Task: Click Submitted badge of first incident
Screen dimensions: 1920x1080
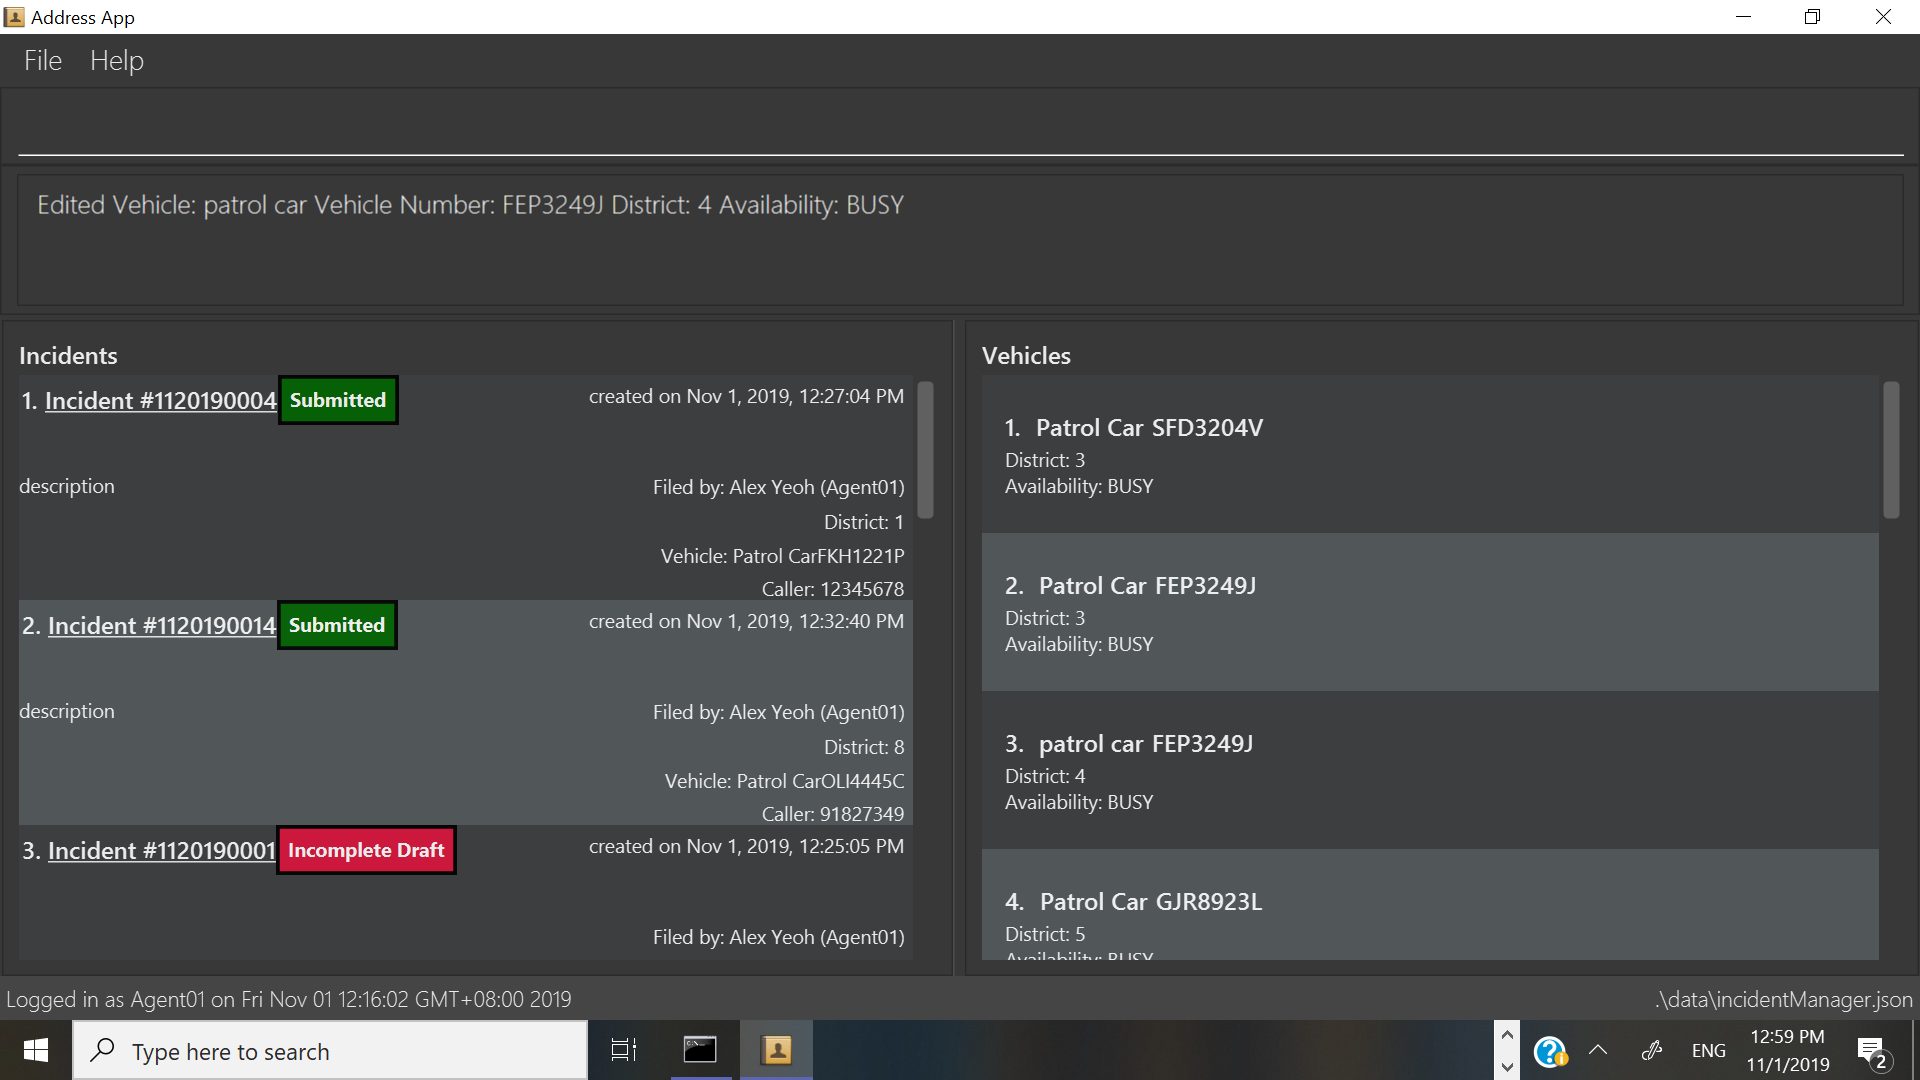Action: coord(338,401)
